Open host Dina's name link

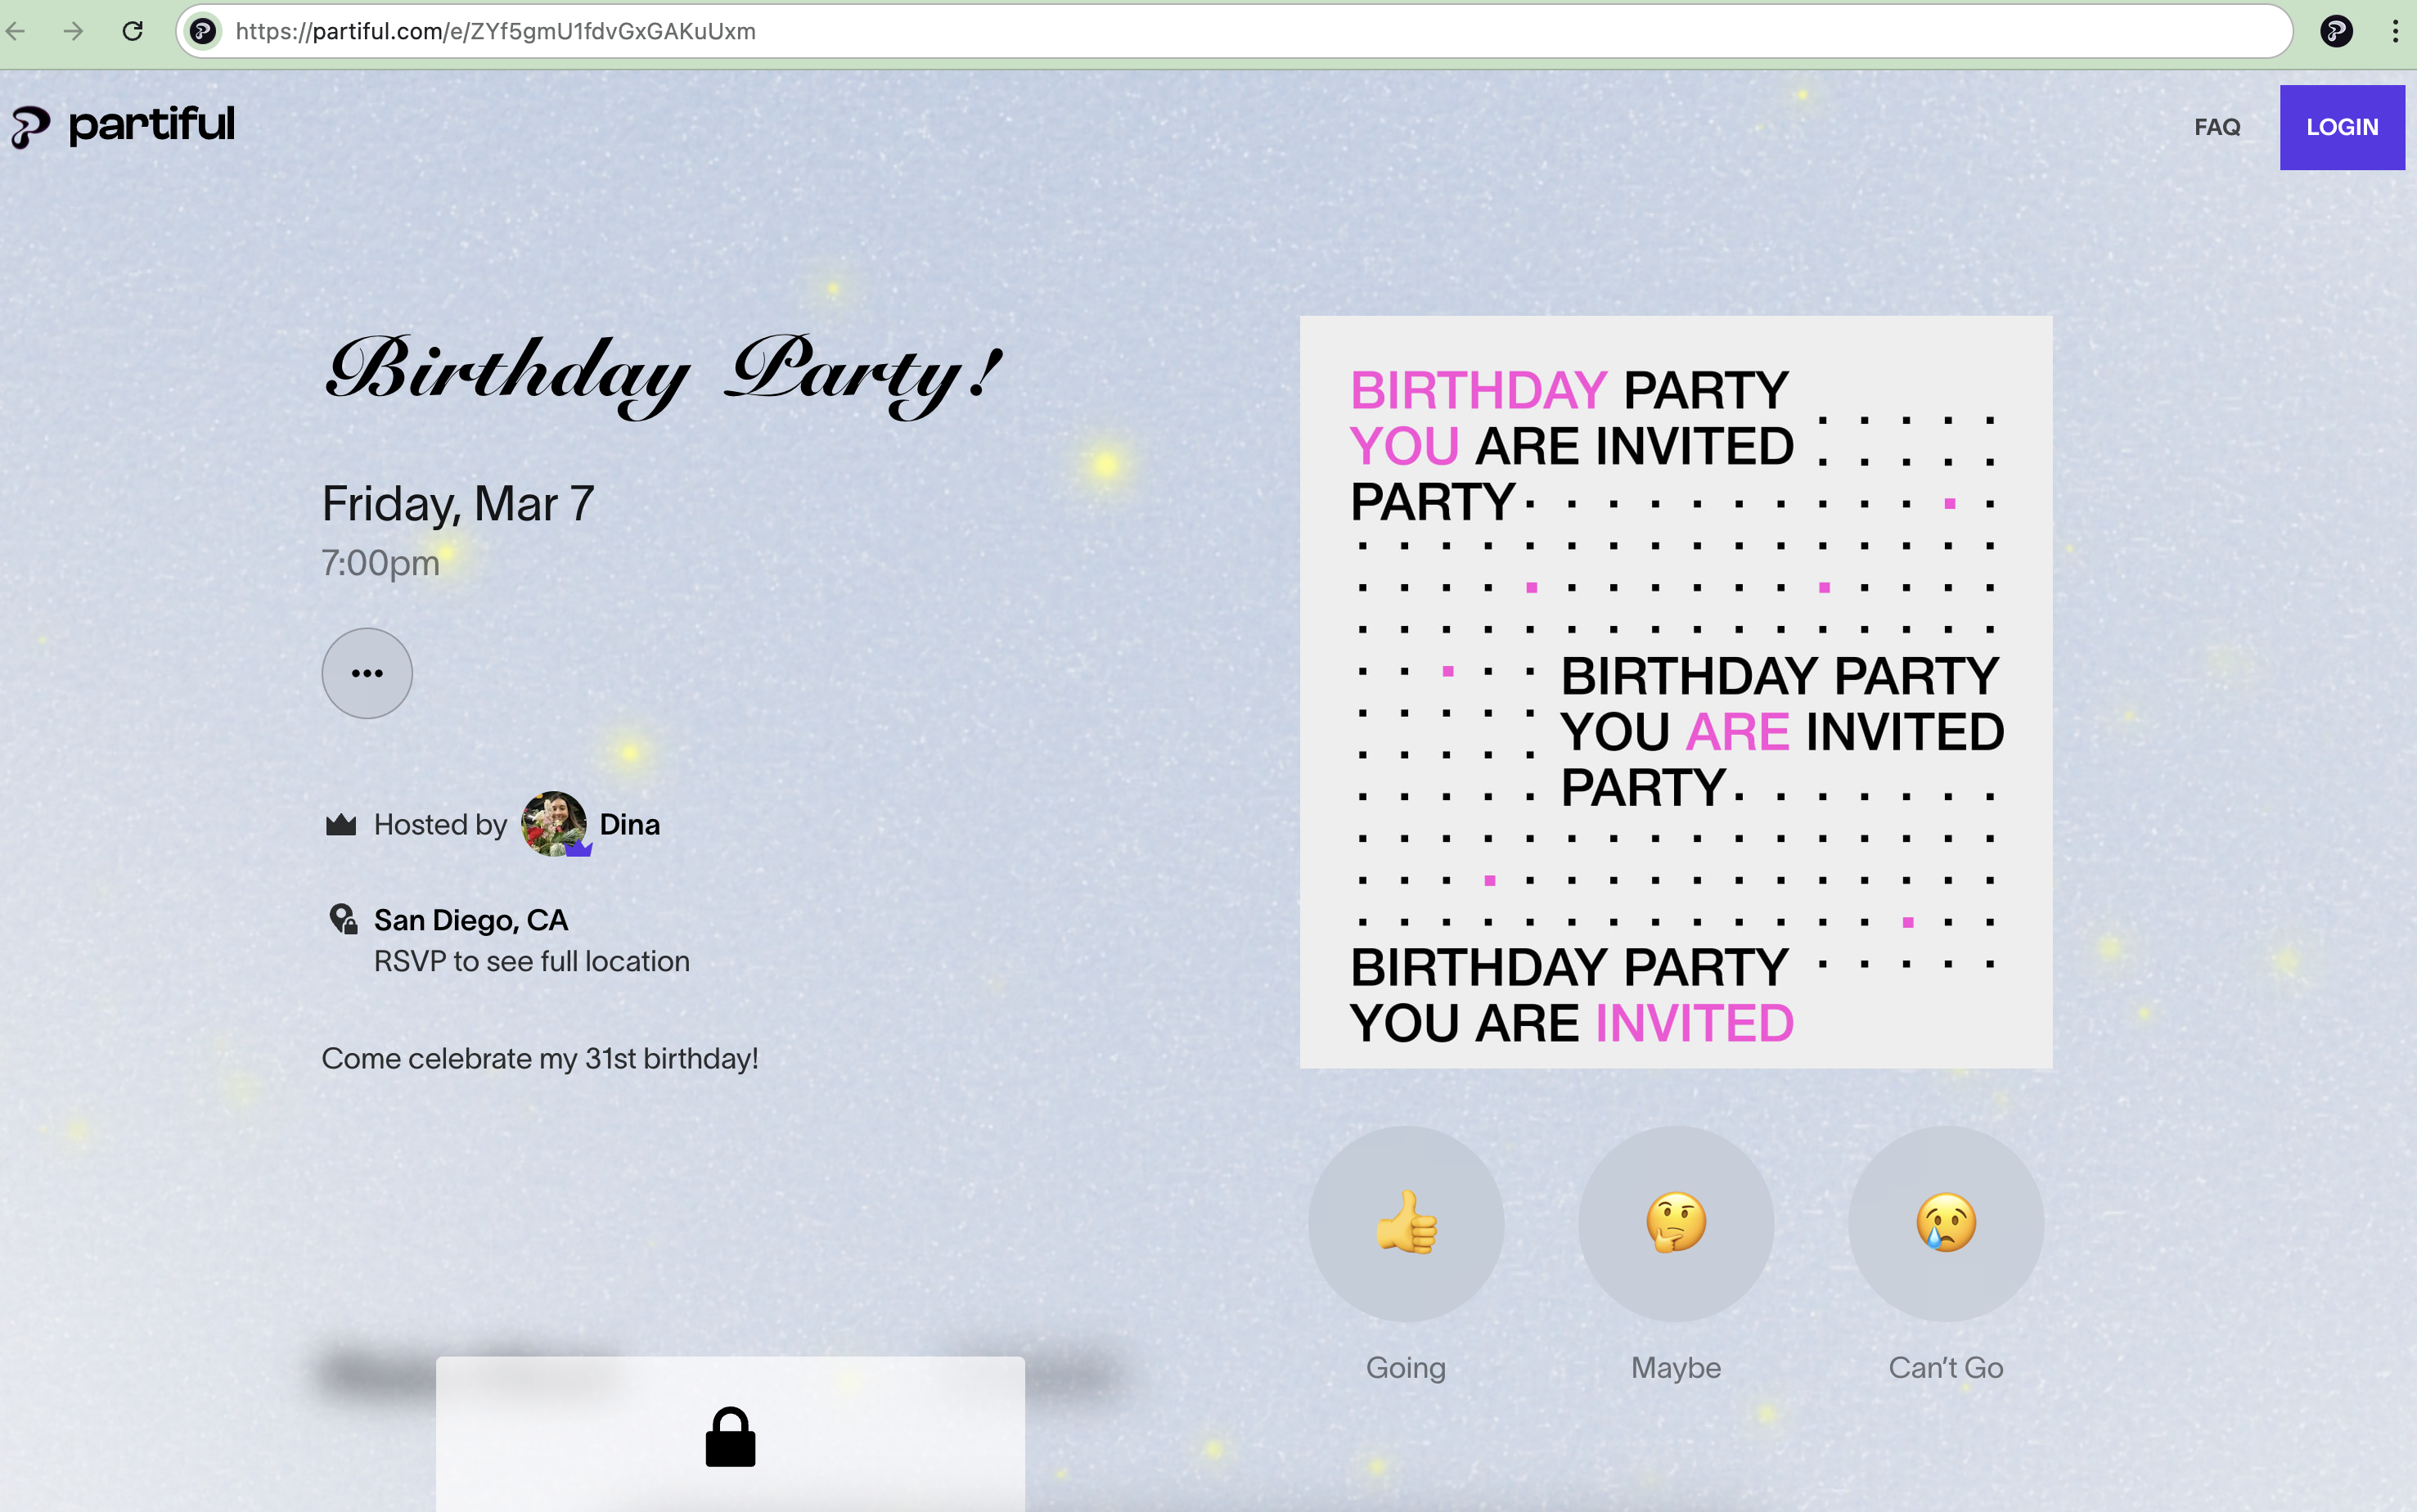[630, 824]
